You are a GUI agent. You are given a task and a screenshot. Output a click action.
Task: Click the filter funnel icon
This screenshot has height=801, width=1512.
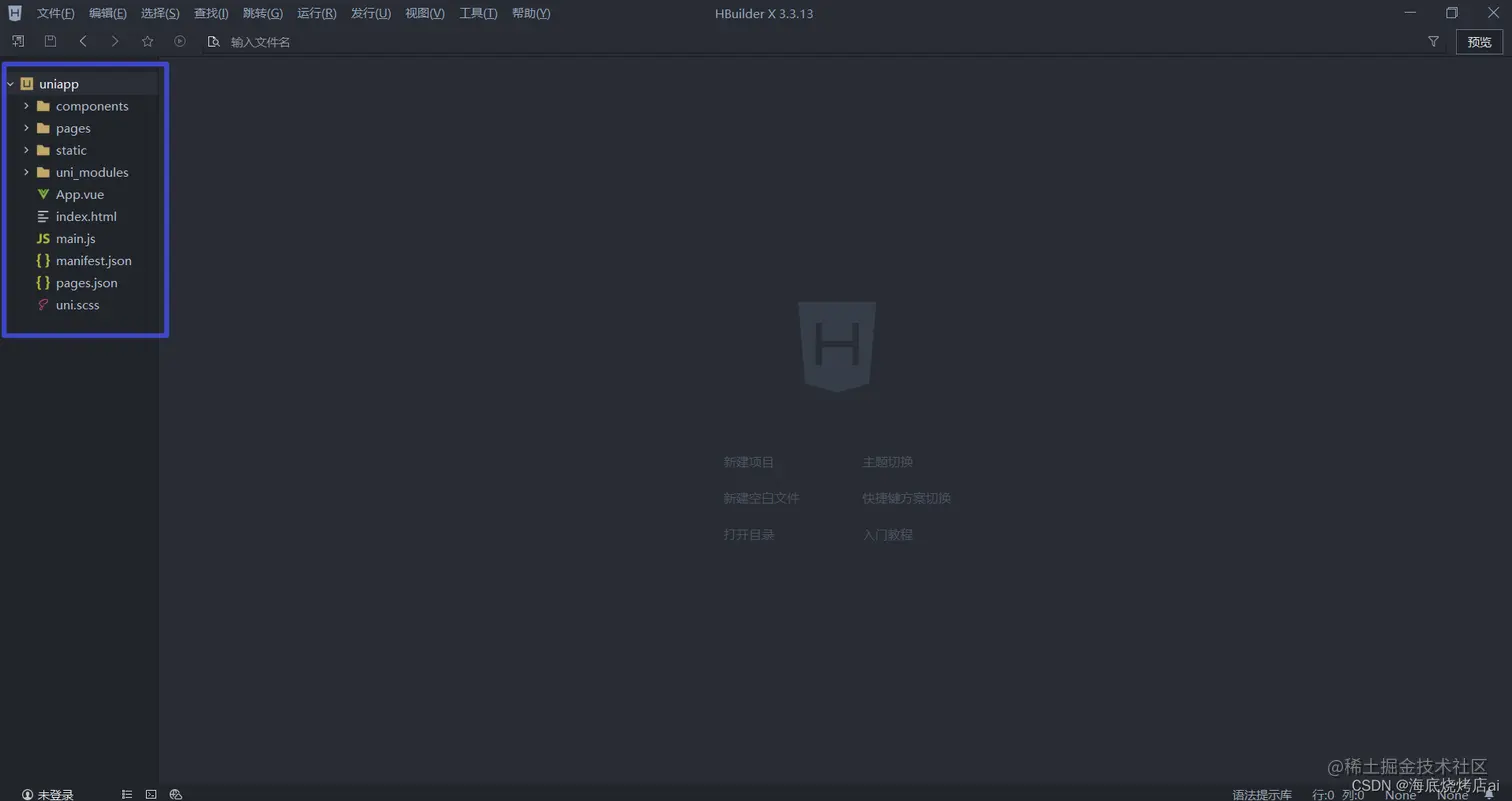pos(1433,41)
